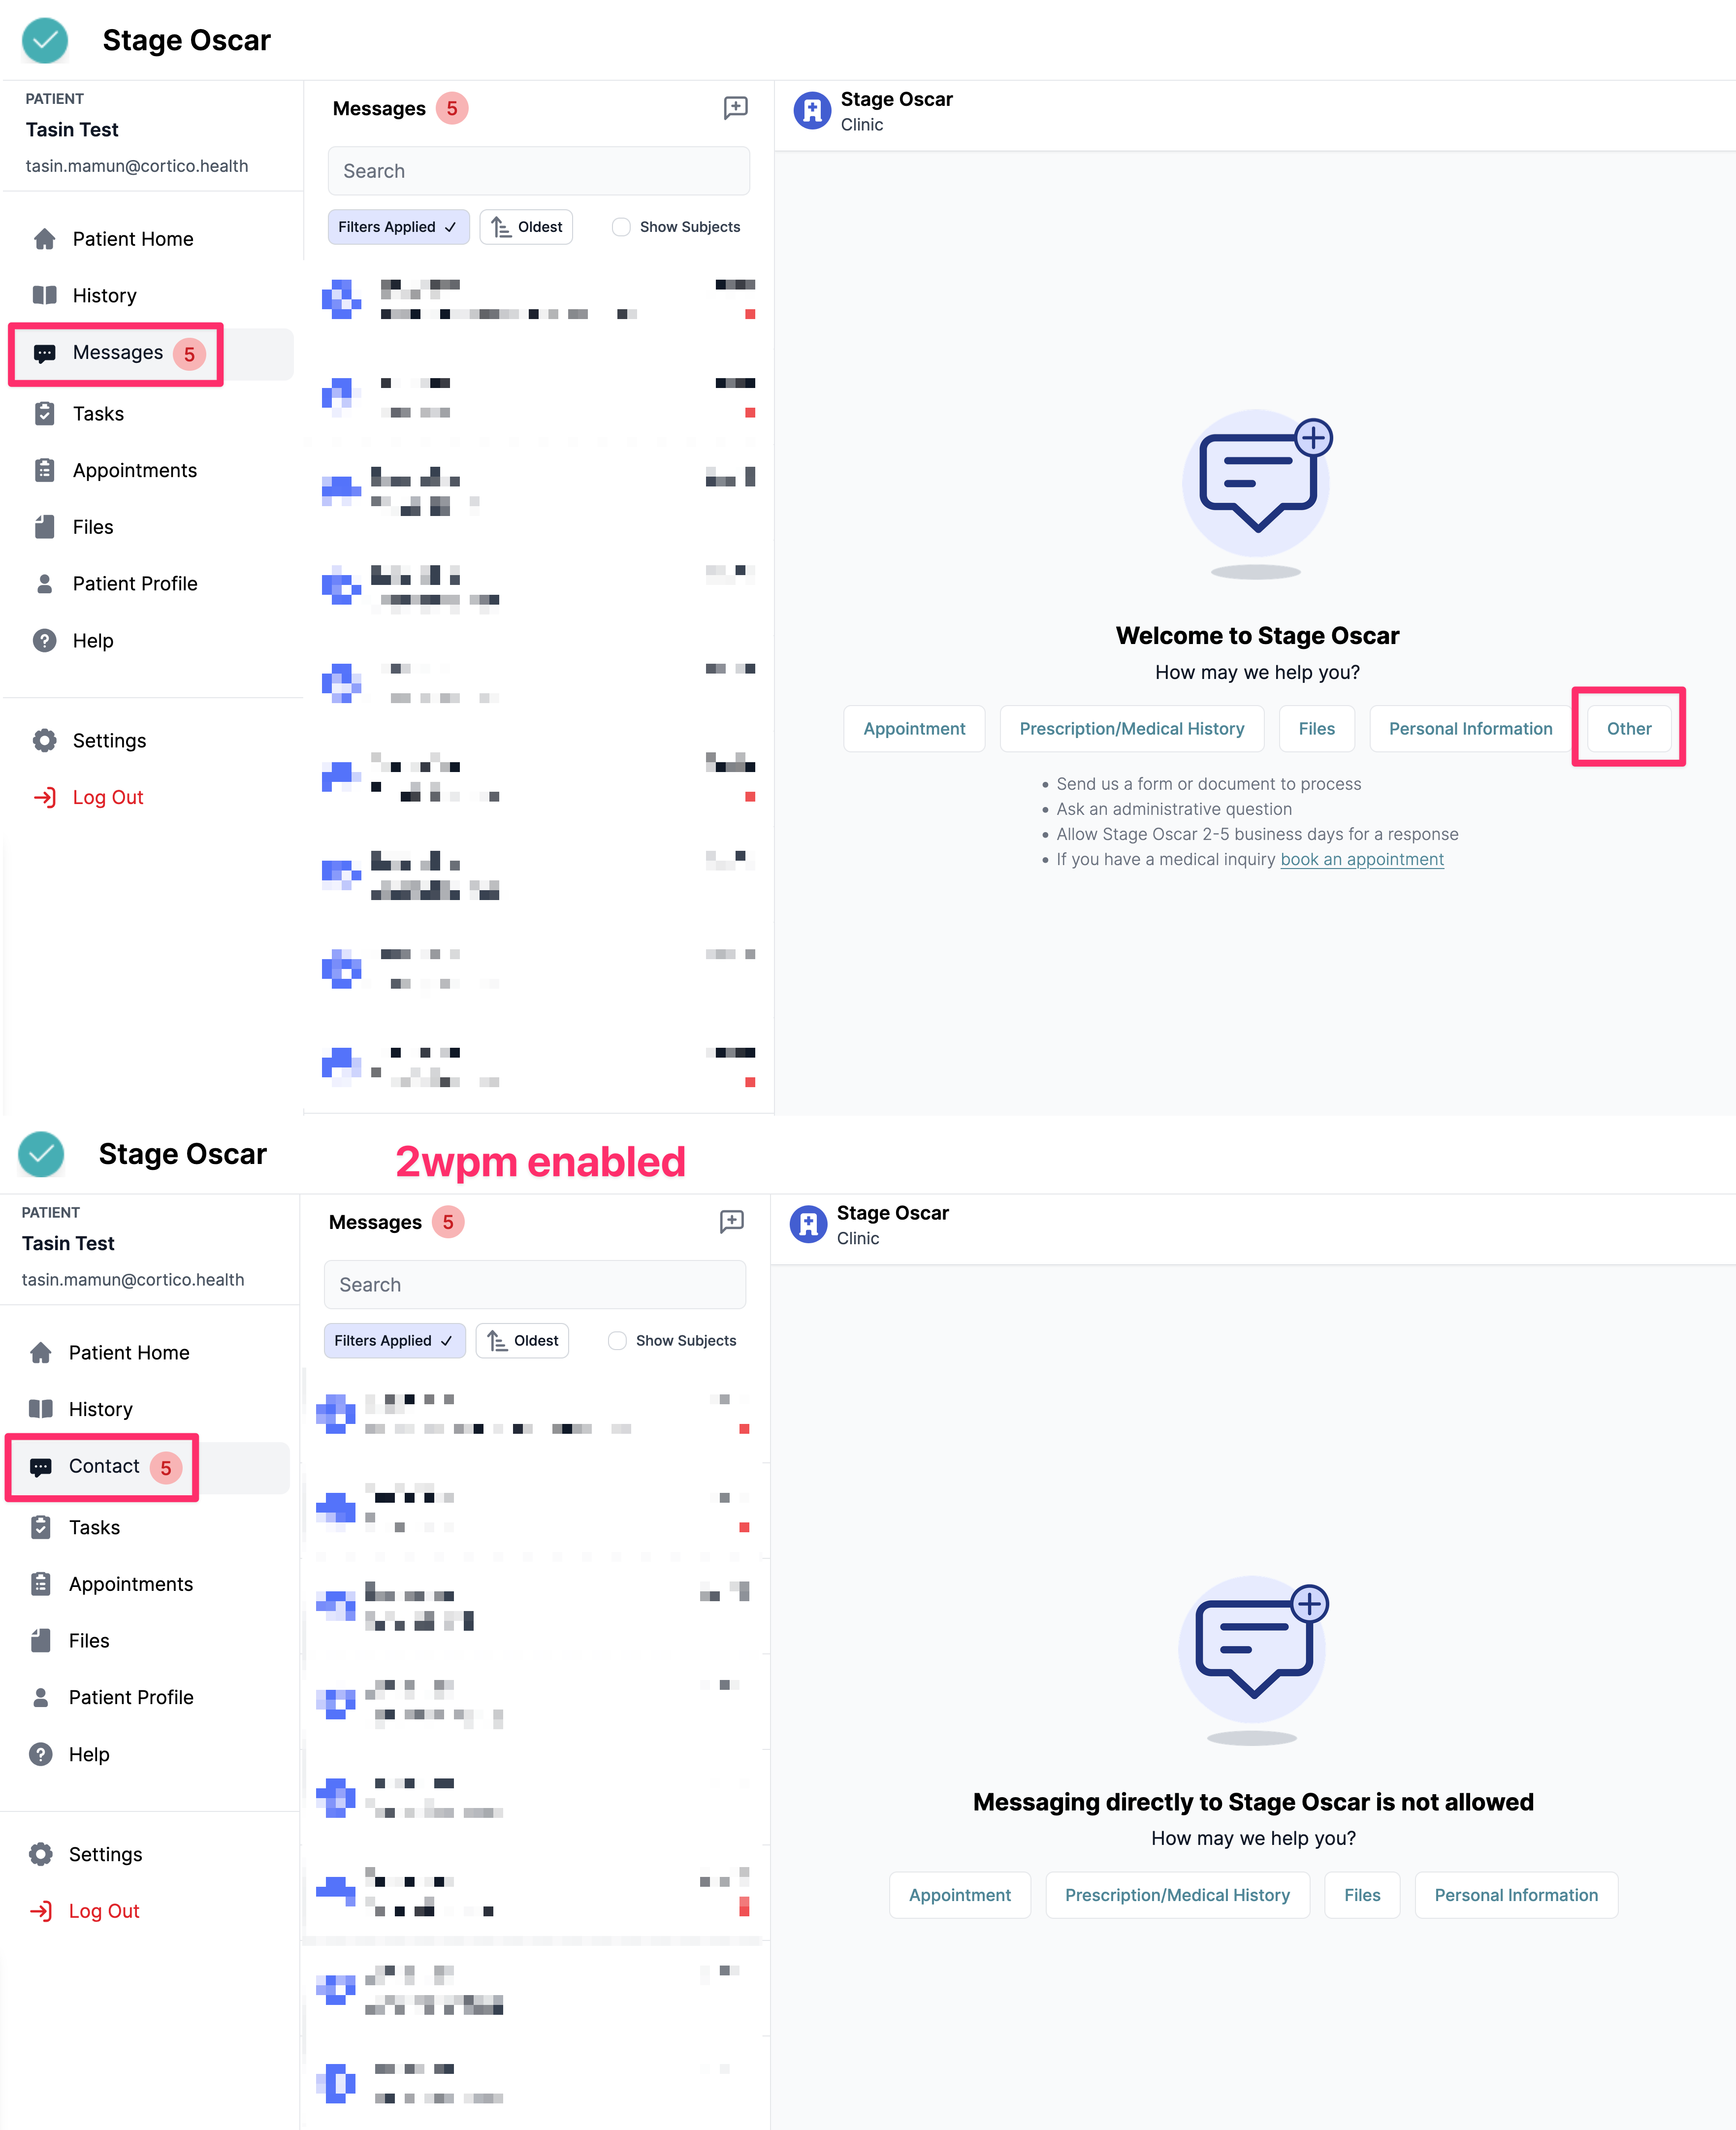Toggle Show Subjects checkbox in the upper screenshot
Viewport: 1736px width, 2130px height.
[621, 227]
